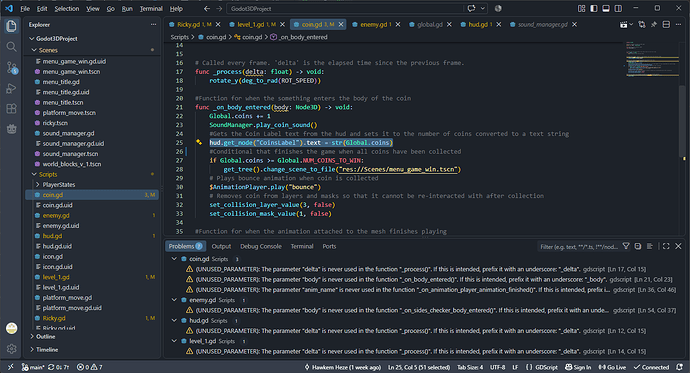Open the Terminal menu

151,8
